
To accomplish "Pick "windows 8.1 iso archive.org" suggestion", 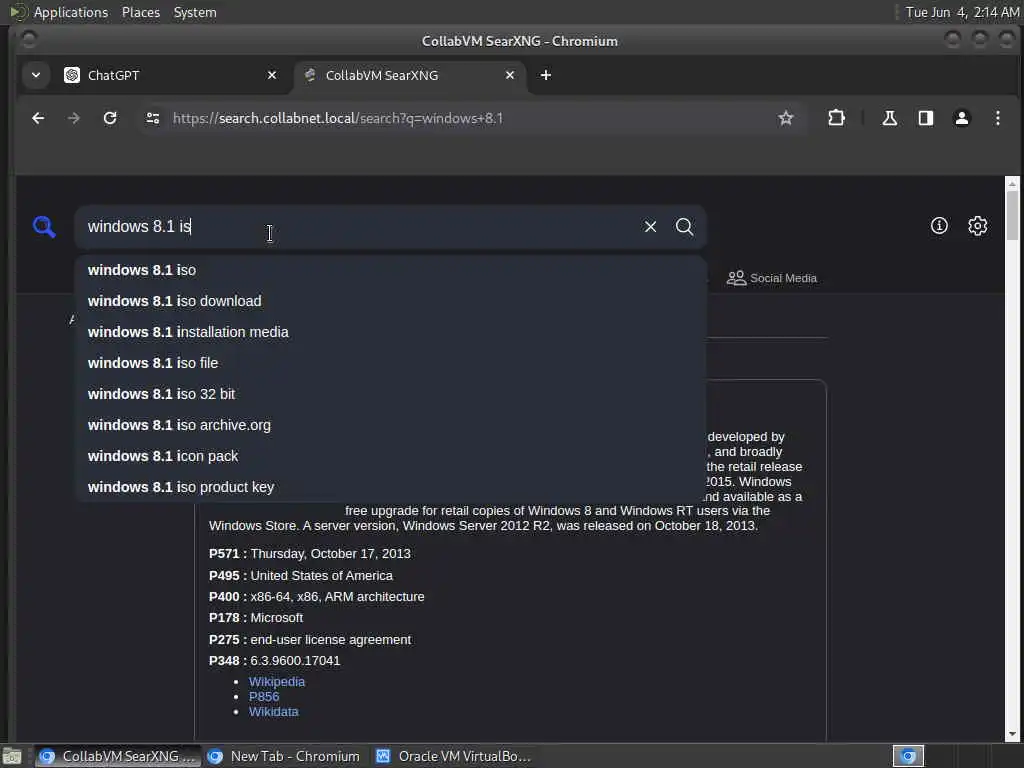I will pyautogui.click(x=391, y=425).
